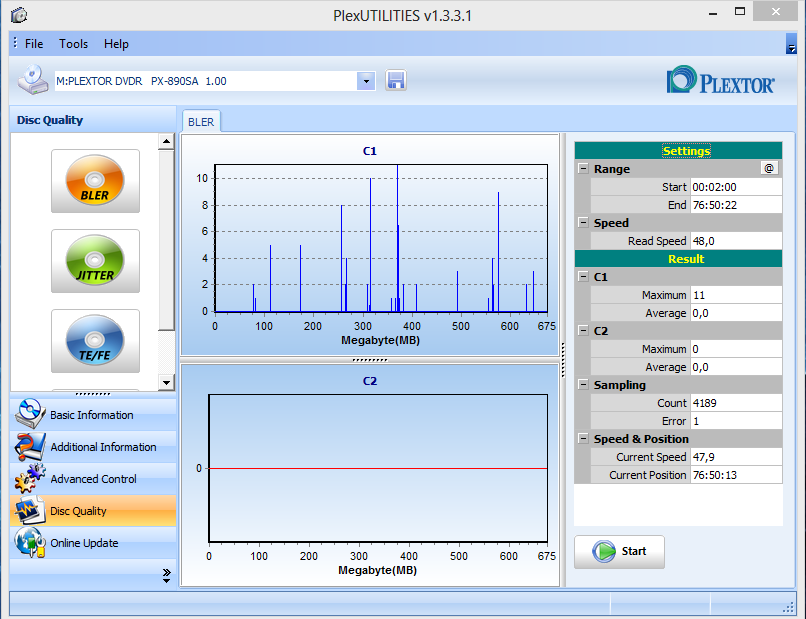Click the Sampling Error value 1
806x619 pixels.
coord(736,421)
